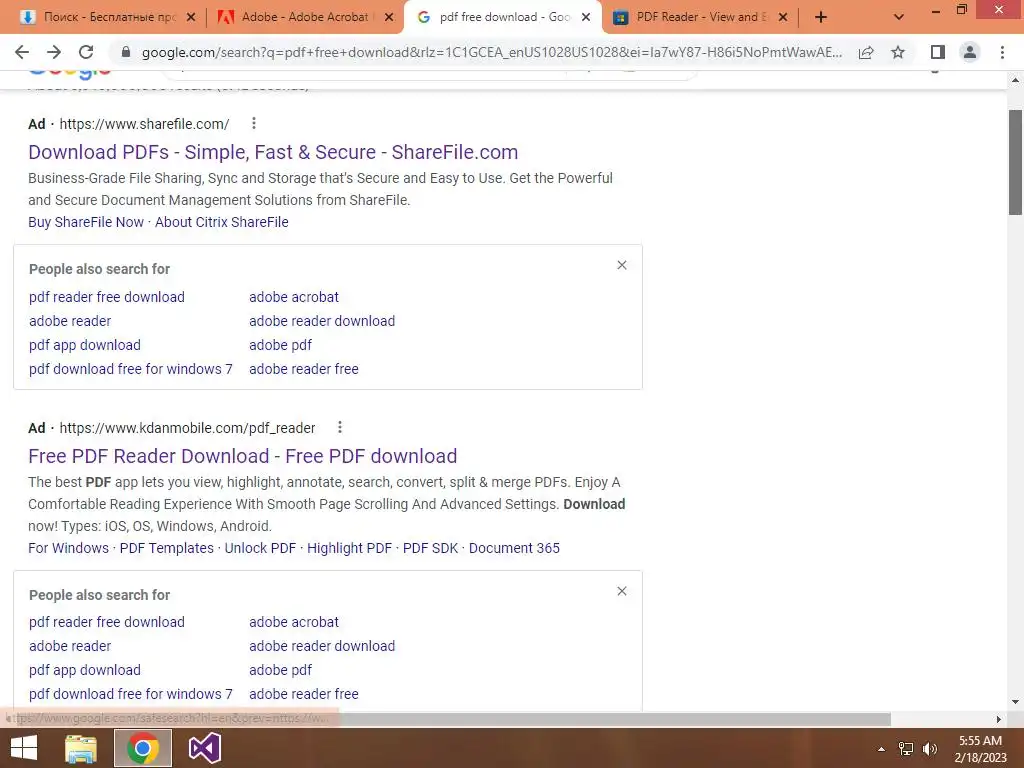This screenshot has width=1024, height=768.
Task: Open For Windows sitelink
Action: click(69, 548)
